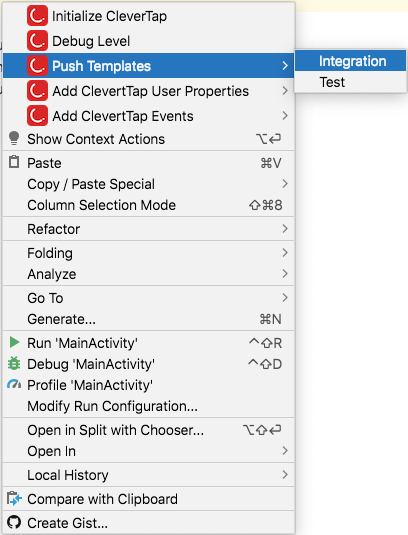Viewport: 408px width, 535px height.
Task: Click the green Run 'MainActivity' play icon
Action: 14,342
